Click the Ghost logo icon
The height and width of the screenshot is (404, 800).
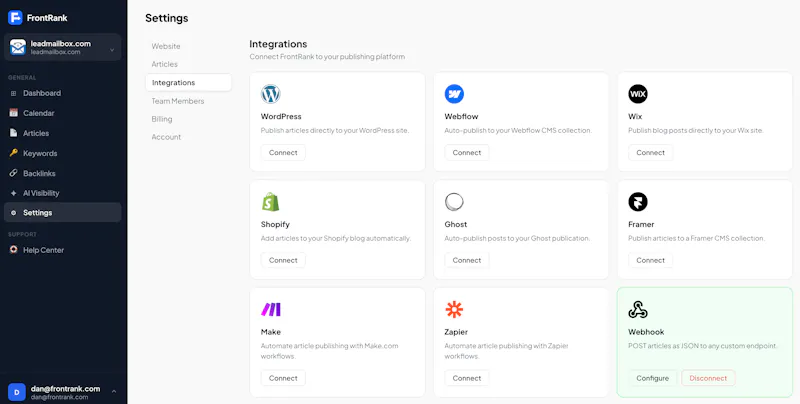pyautogui.click(x=454, y=202)
